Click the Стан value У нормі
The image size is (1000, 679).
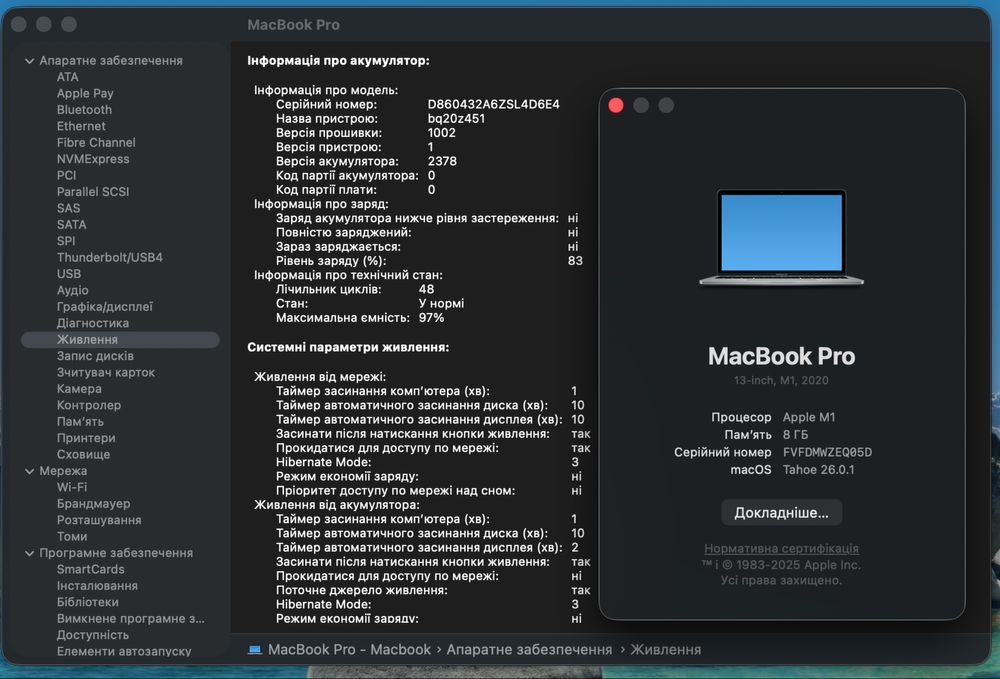pyautogui.click(x=441, y=304)
